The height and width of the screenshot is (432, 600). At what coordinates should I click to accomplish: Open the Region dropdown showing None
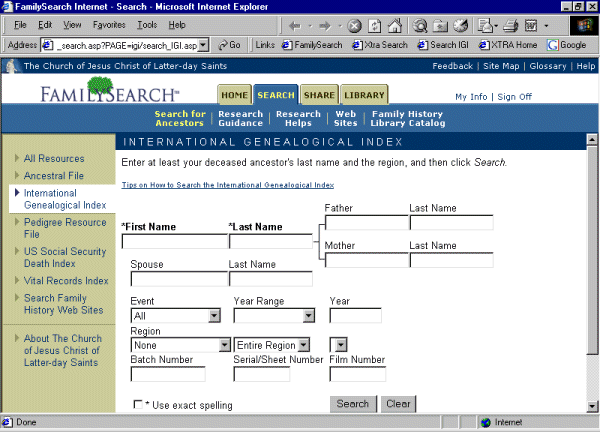click(181, 345)
